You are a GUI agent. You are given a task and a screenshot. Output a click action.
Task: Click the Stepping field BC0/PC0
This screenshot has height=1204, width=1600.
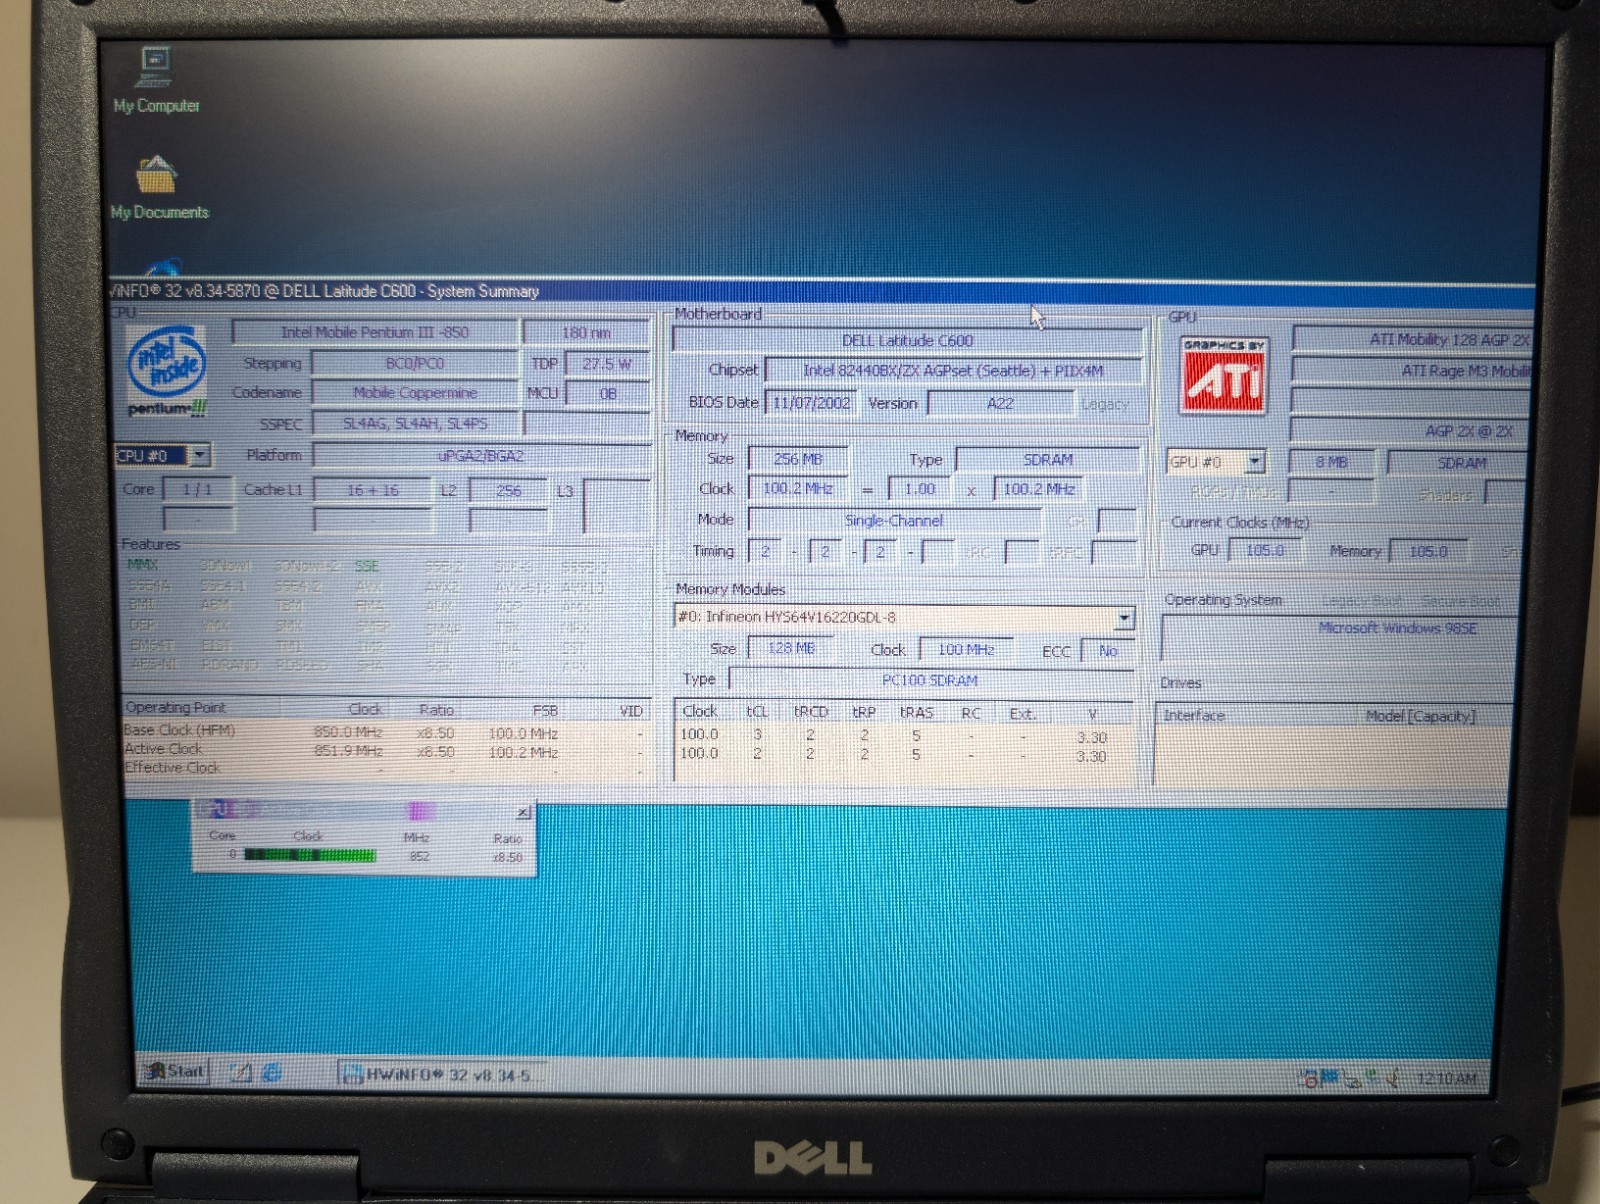[x=414, y=363]
